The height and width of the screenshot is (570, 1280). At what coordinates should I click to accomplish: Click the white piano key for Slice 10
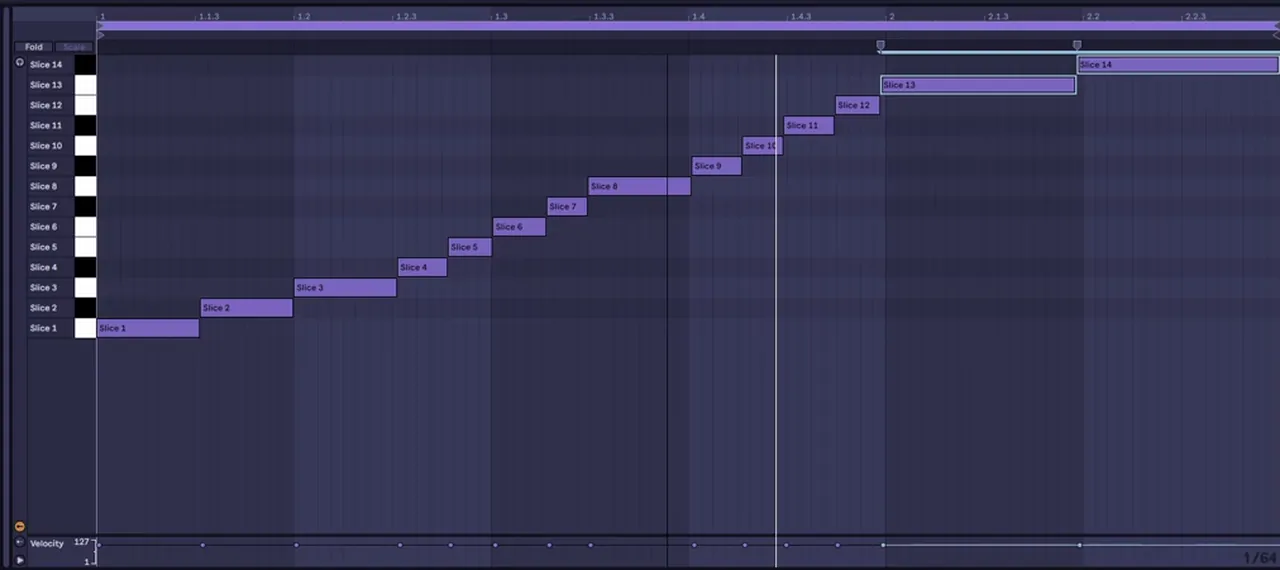click(86, 146)
